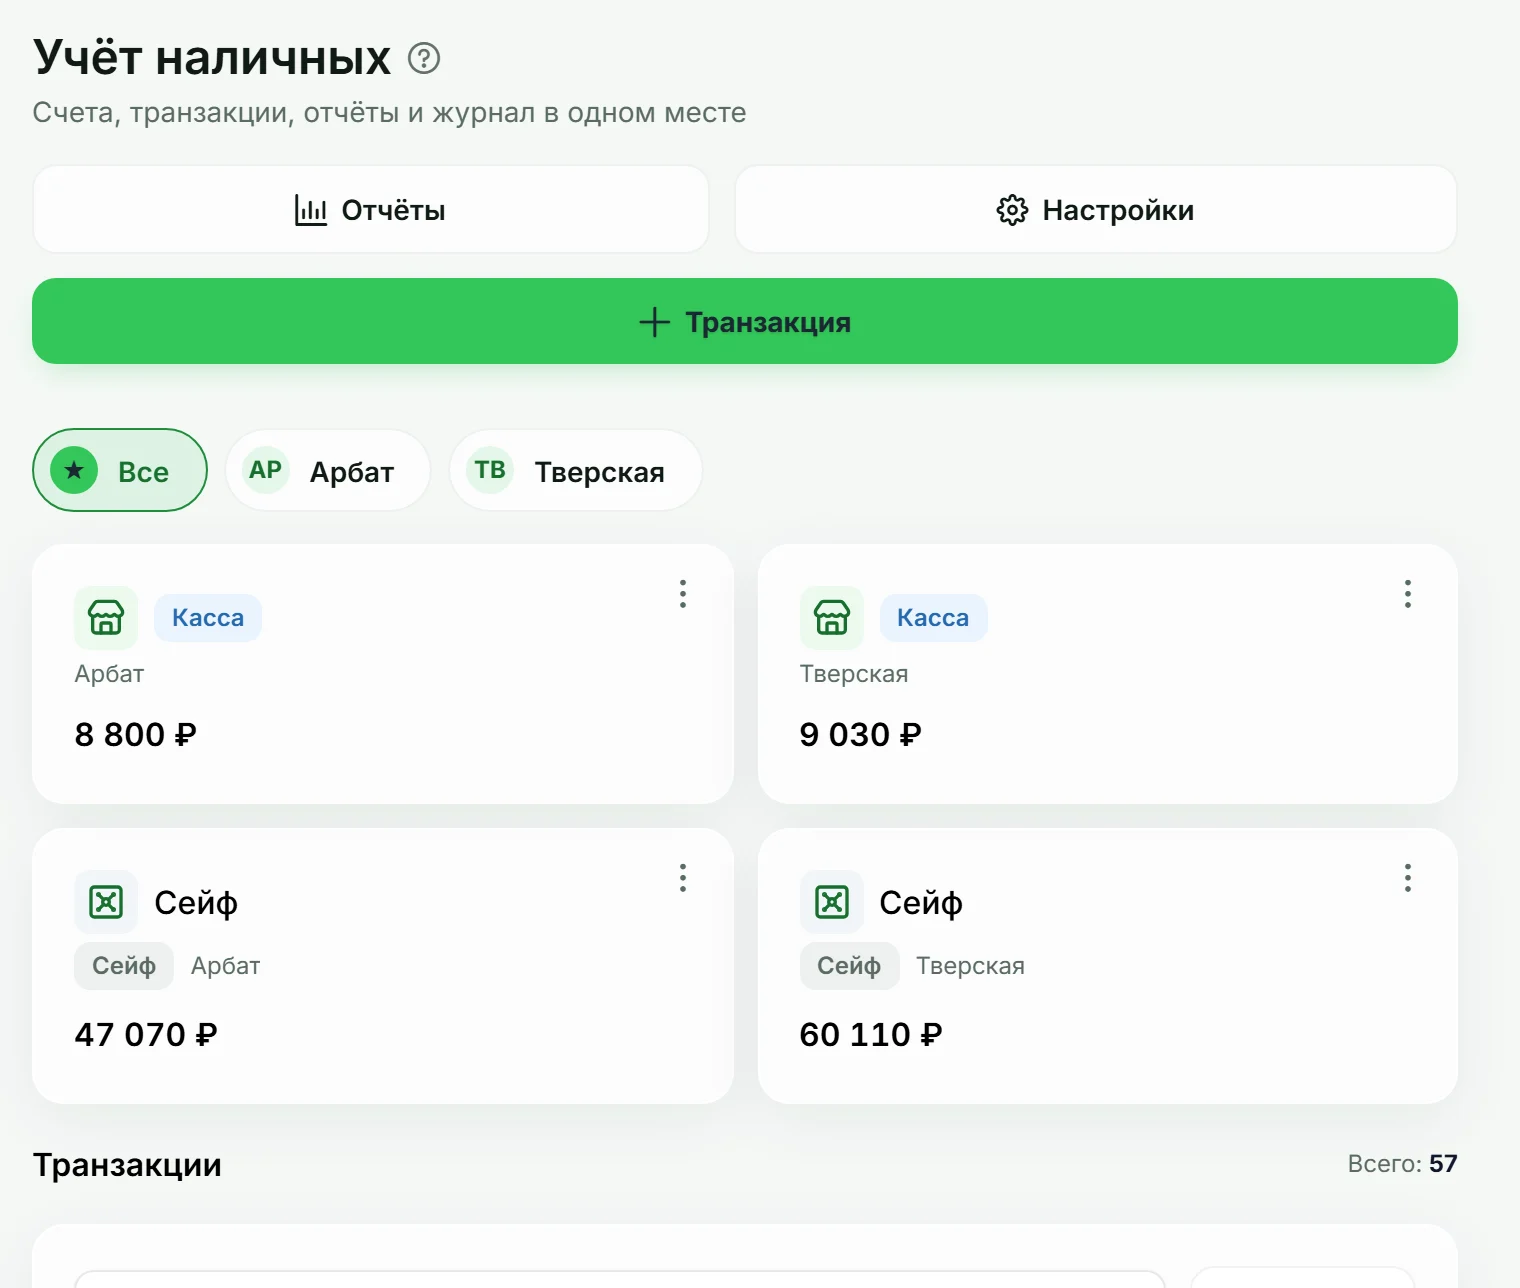Screen dimensions: 1520x1288
Task: Filter accounts by Арбат
Action: tap(328, 470)
